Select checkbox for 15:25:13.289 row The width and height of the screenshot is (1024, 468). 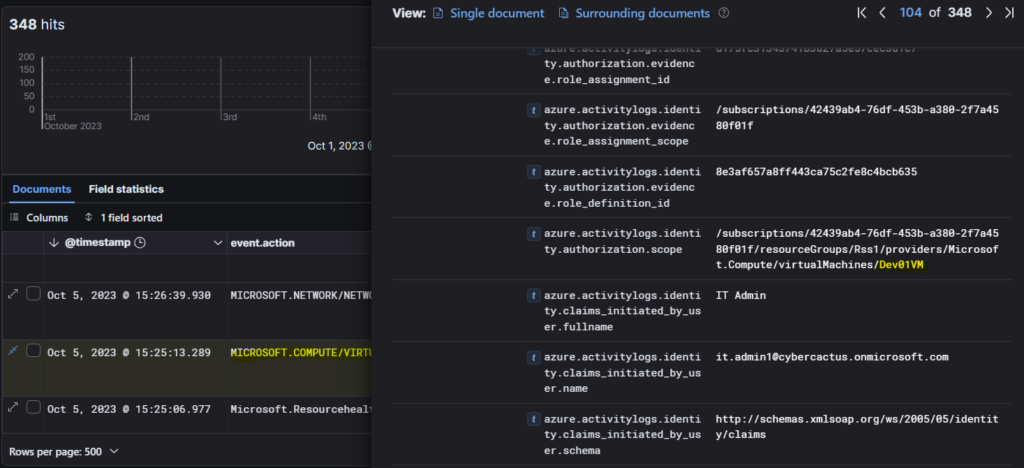(x=33, y=352)
